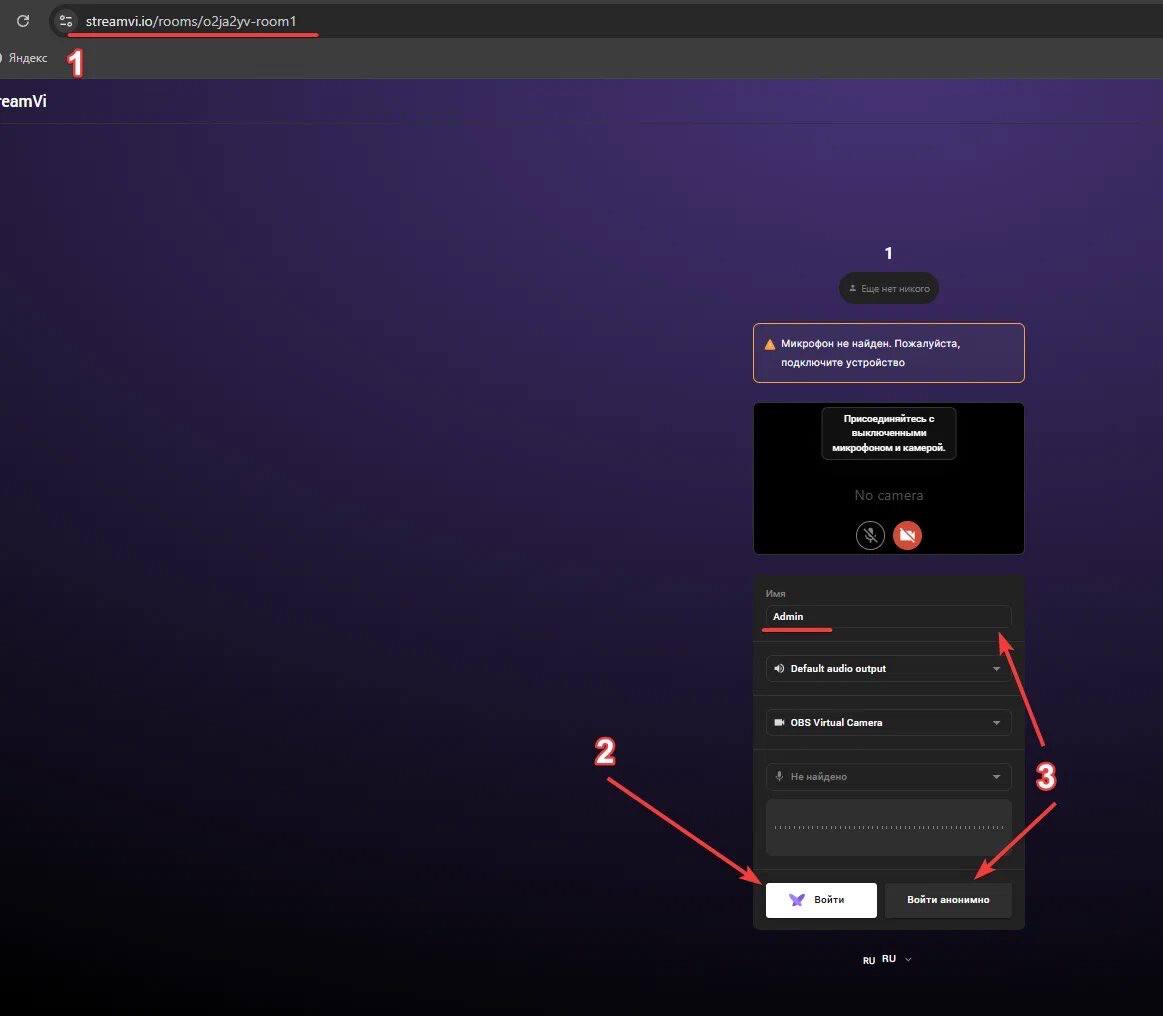Click the No camera text in the preview

pyautogui.click(x=889, y=495)
